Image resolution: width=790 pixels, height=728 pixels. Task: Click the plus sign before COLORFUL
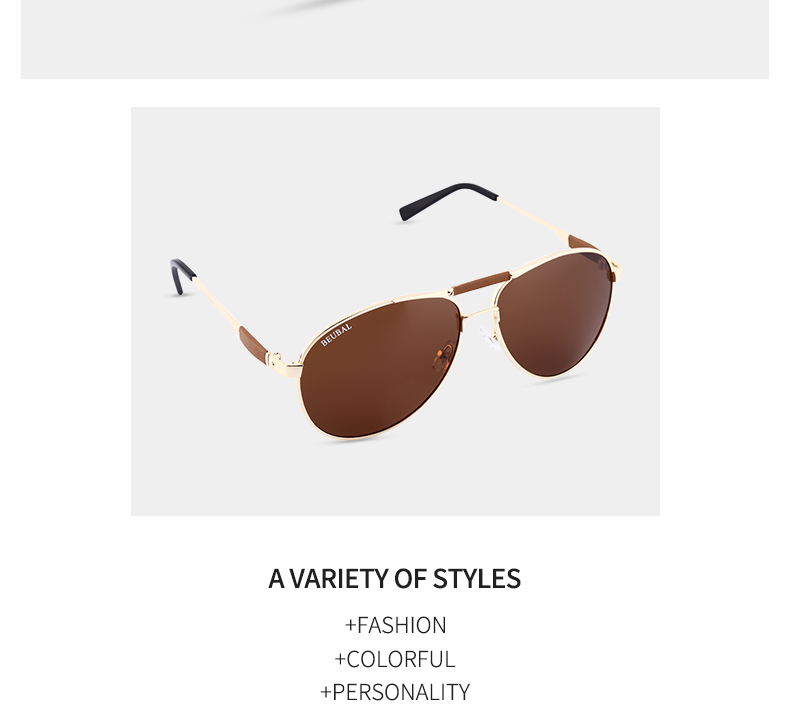tap(341, 659)
